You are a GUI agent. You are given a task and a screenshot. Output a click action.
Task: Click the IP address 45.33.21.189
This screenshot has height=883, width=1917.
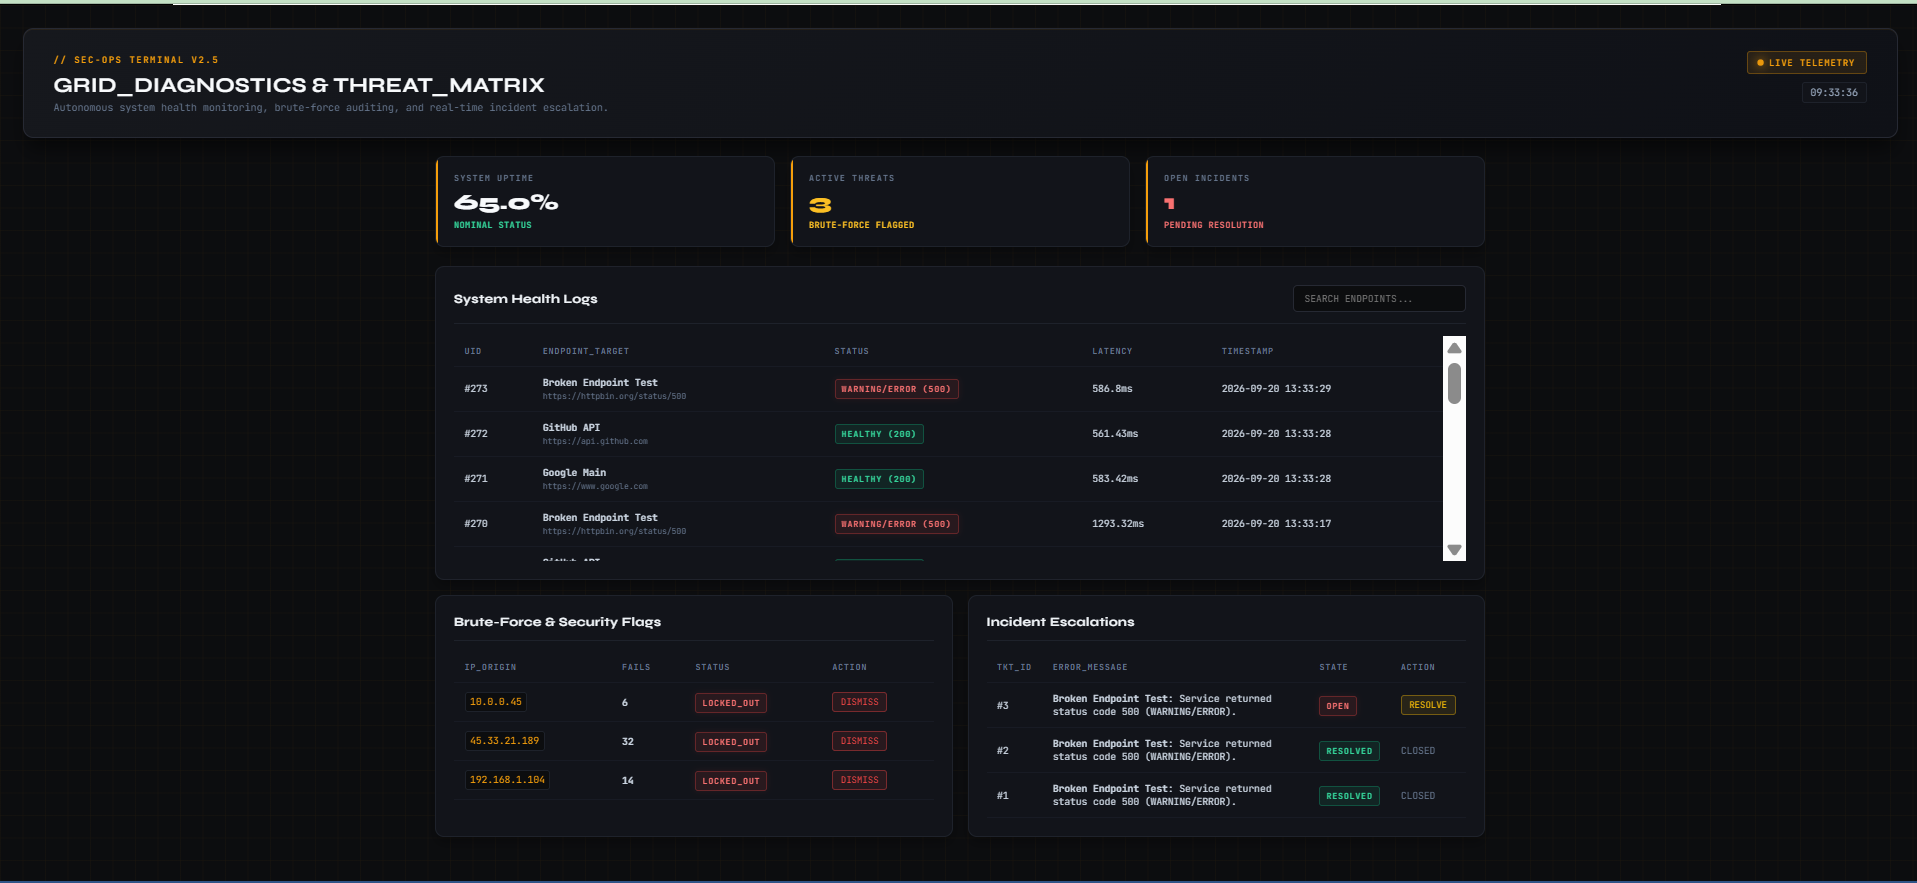coord(504,741)
